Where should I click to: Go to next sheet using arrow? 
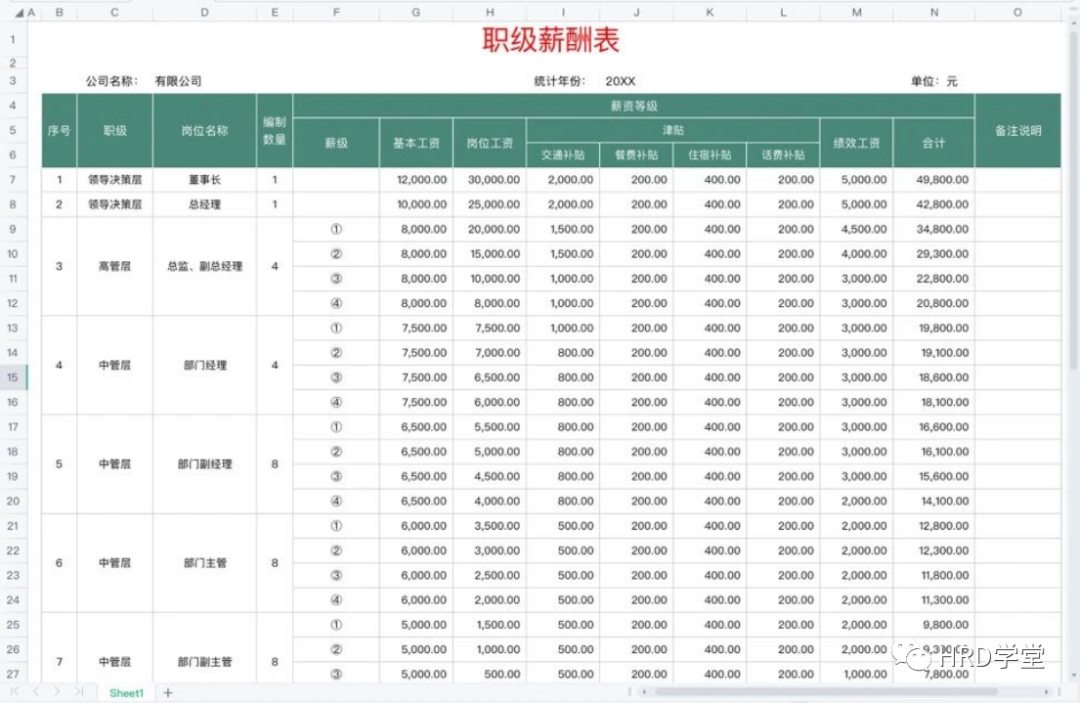[57, 692]
